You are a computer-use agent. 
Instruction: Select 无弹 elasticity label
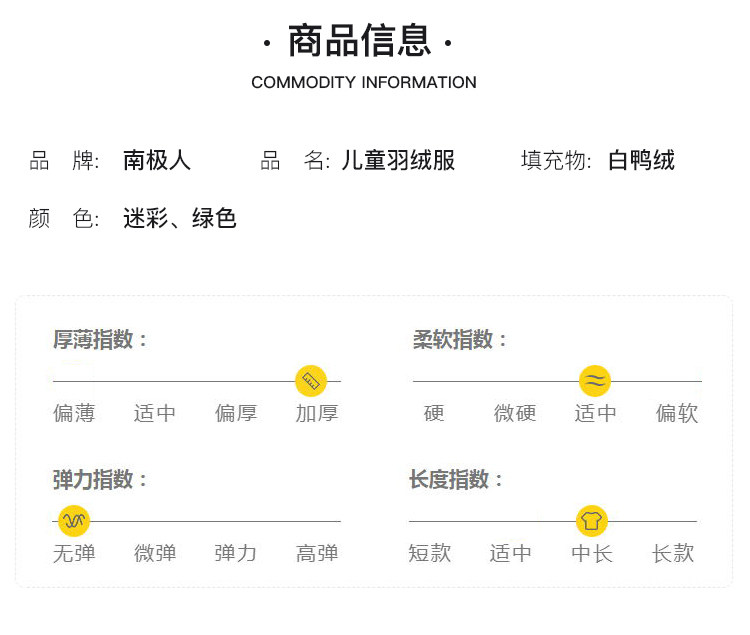tap(74, 553)
